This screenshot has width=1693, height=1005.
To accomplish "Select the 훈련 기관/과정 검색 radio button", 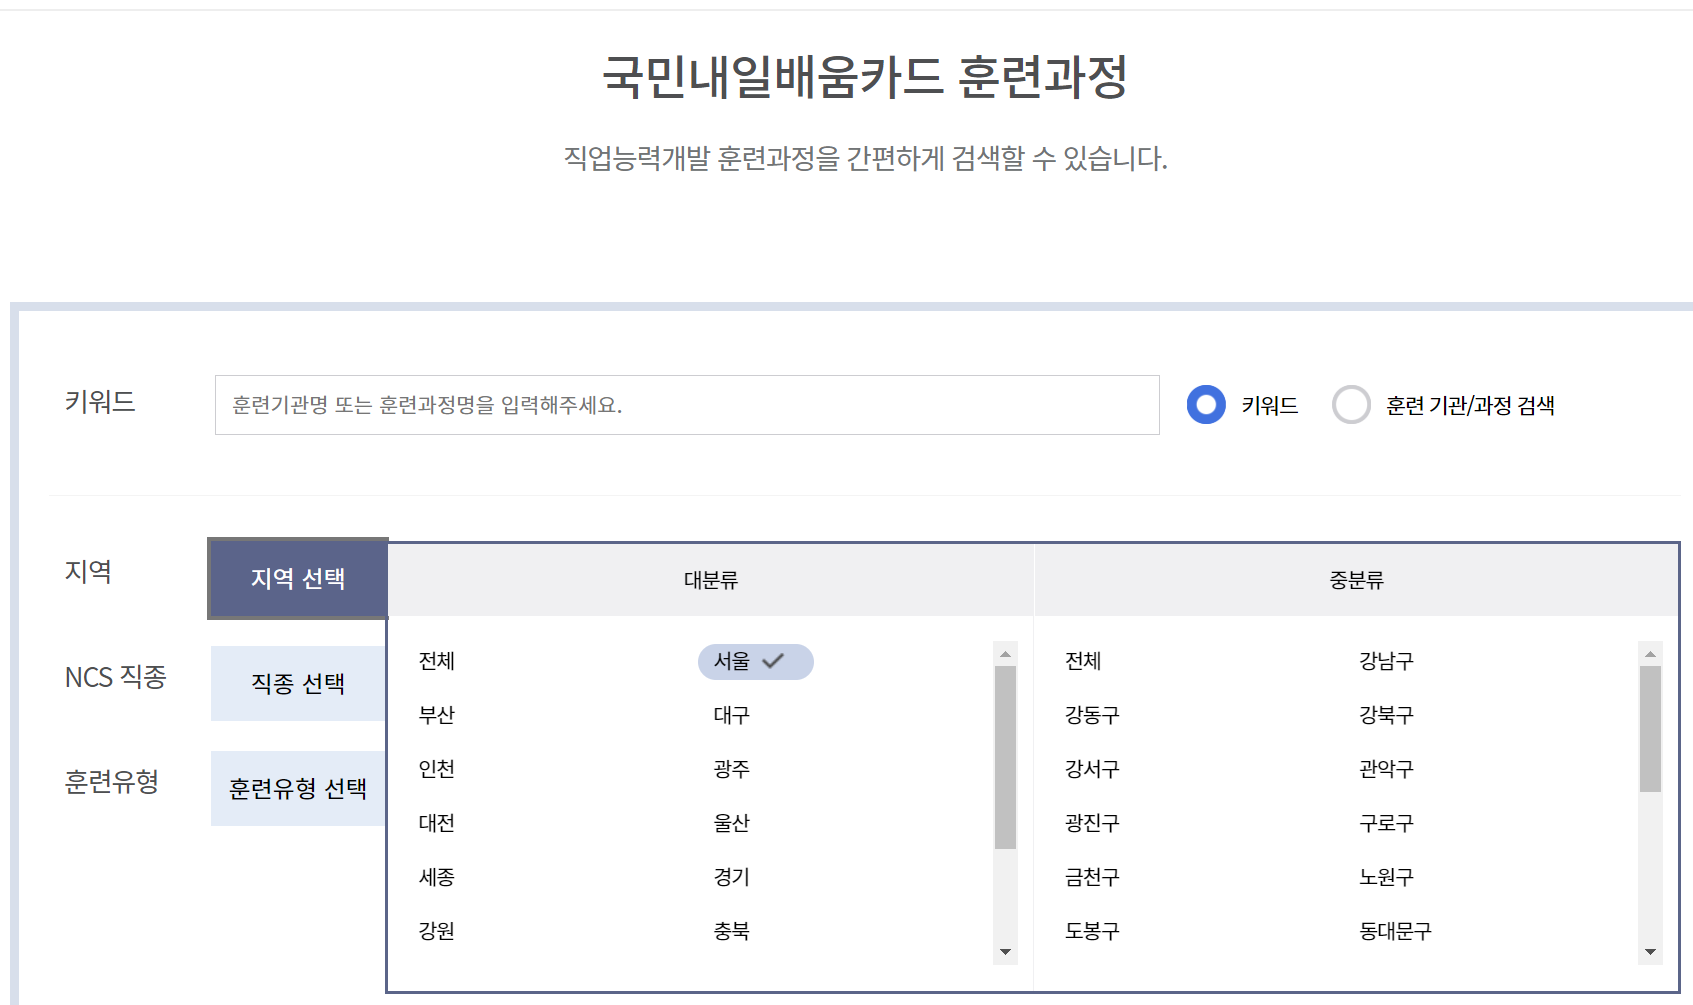I will [x=1351, y=405].
